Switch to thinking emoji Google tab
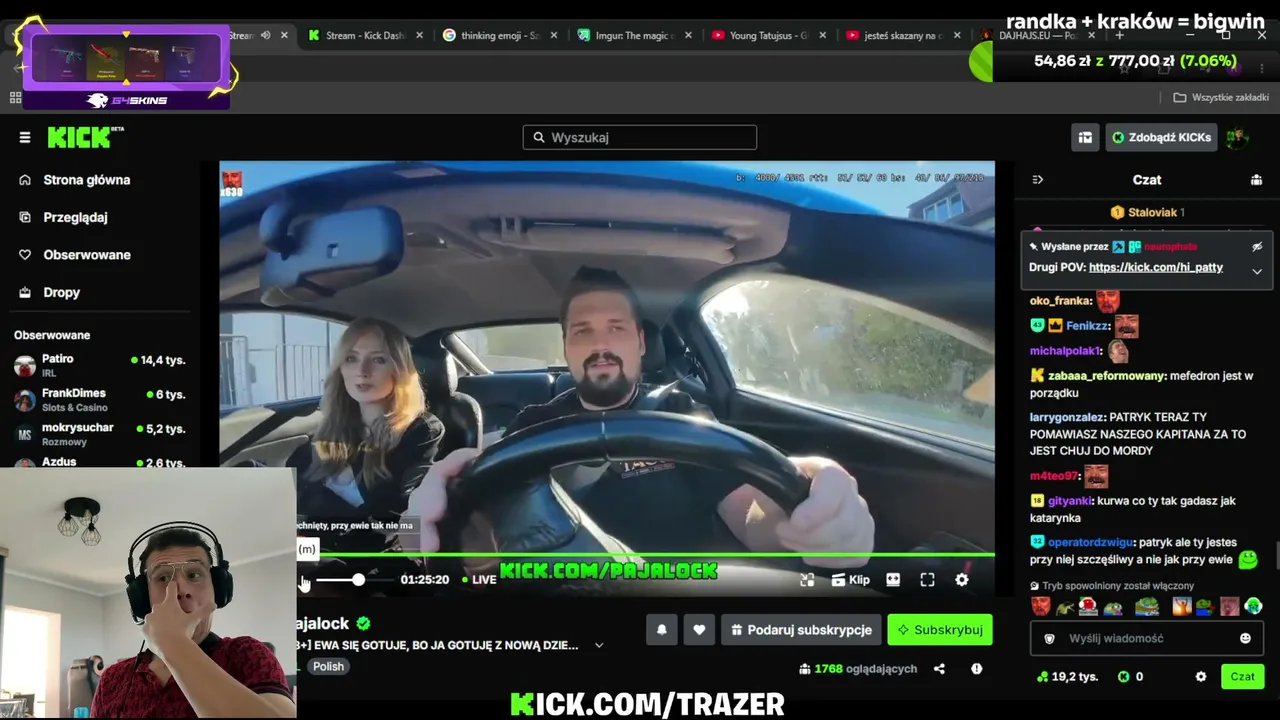 (500, 36)
